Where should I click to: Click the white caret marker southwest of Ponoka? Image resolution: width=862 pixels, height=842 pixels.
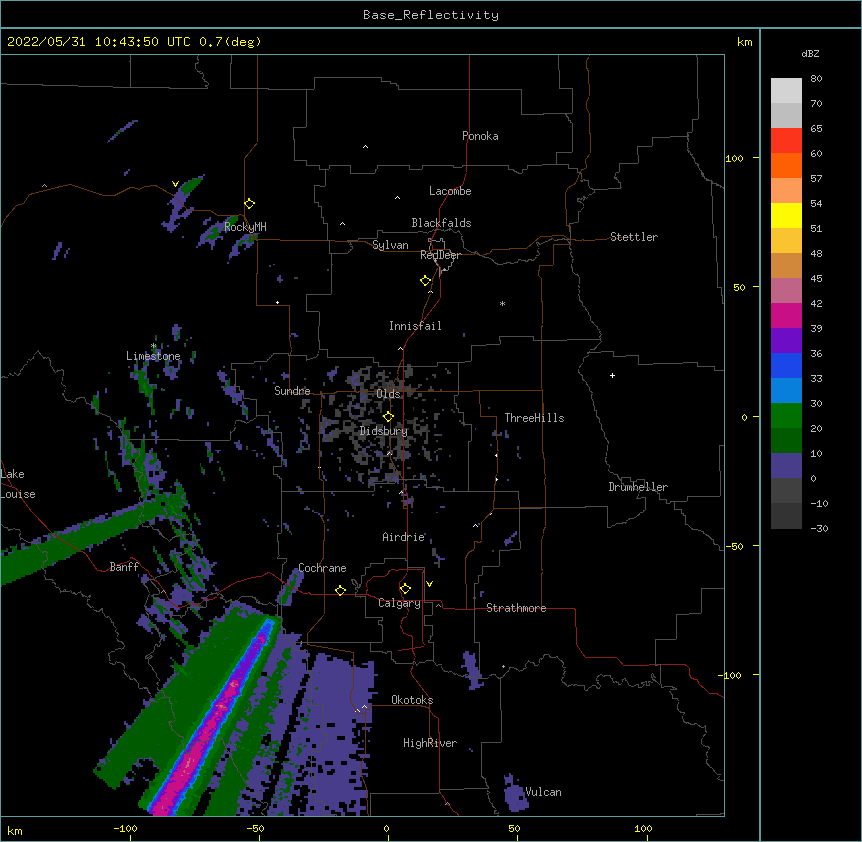point(366,147)
